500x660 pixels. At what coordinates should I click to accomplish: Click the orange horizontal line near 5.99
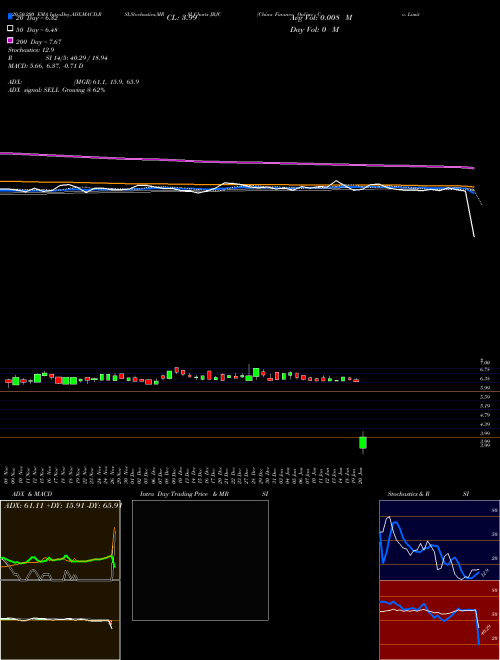(x=250, y=391)
